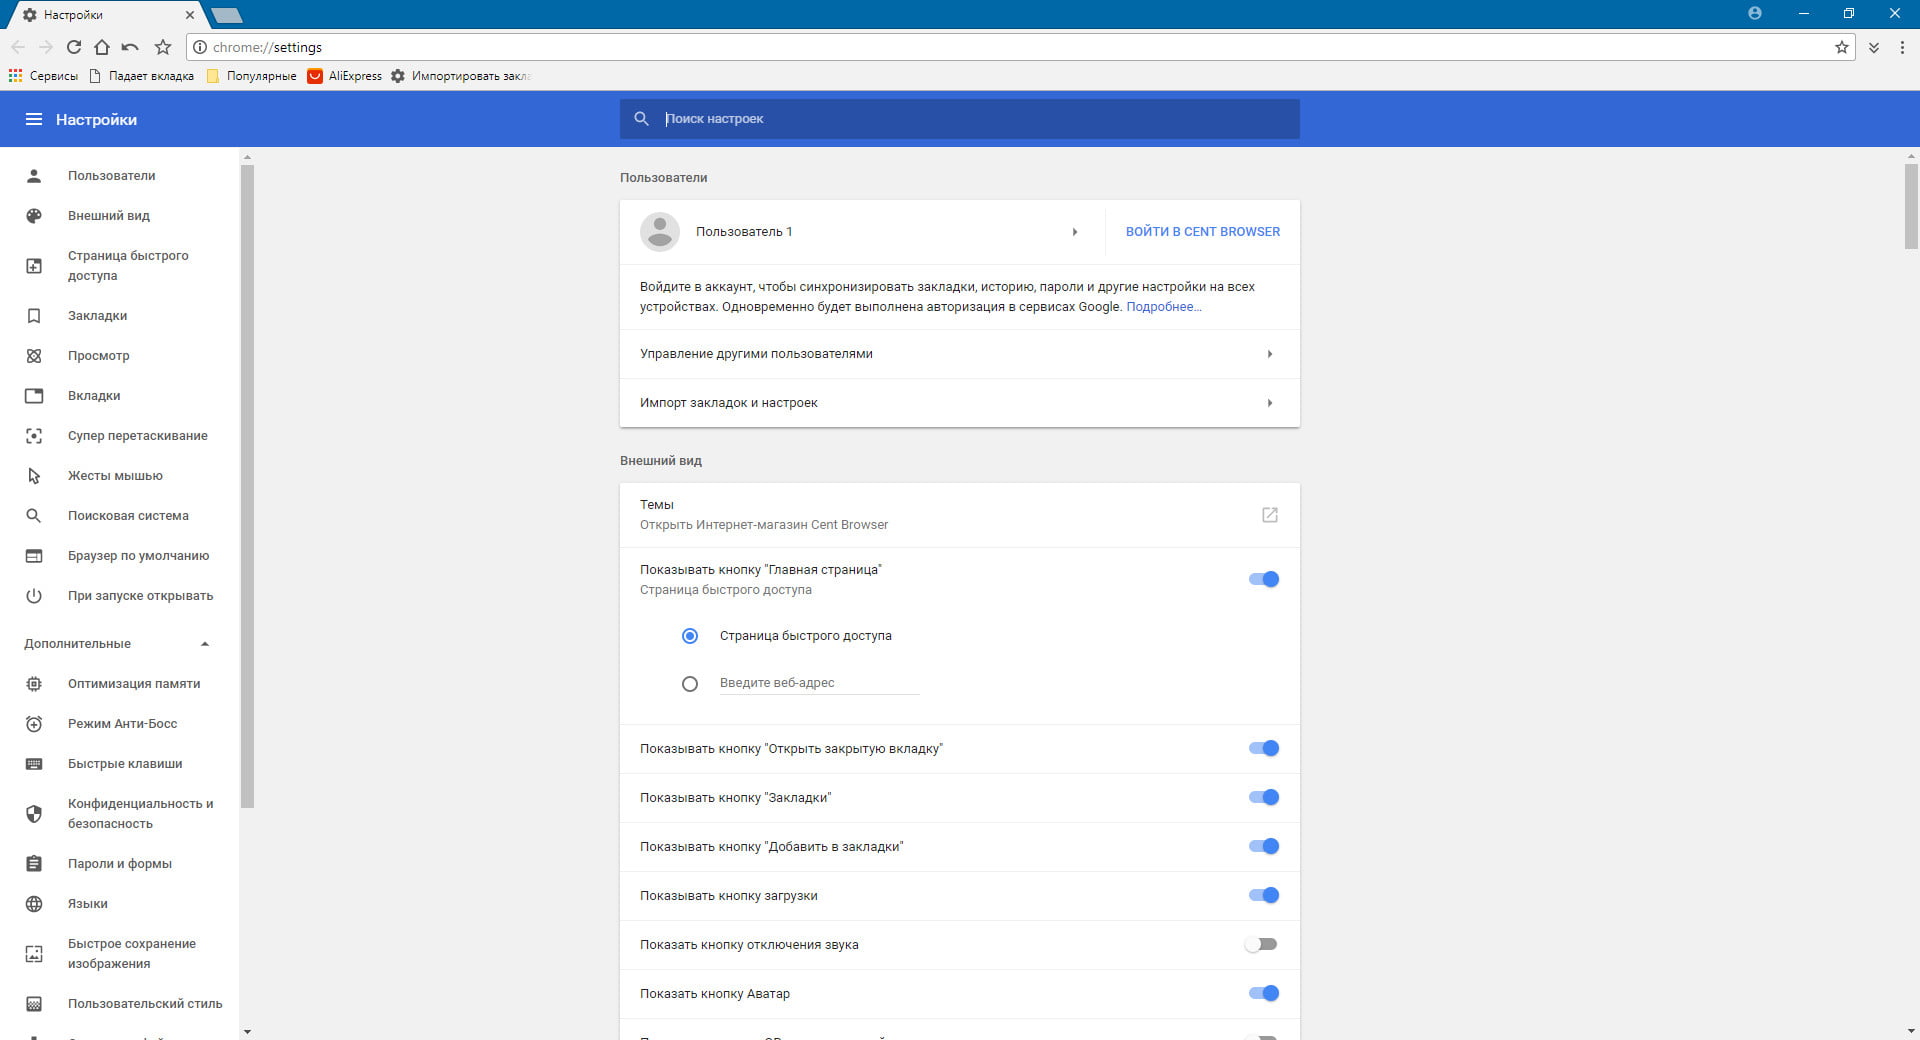Image resolution: width=1920 pixels, height=1040 pixels.
Task: Open the three-dot browser menu
Action: pyautogui.click(x=1901, y=47)
